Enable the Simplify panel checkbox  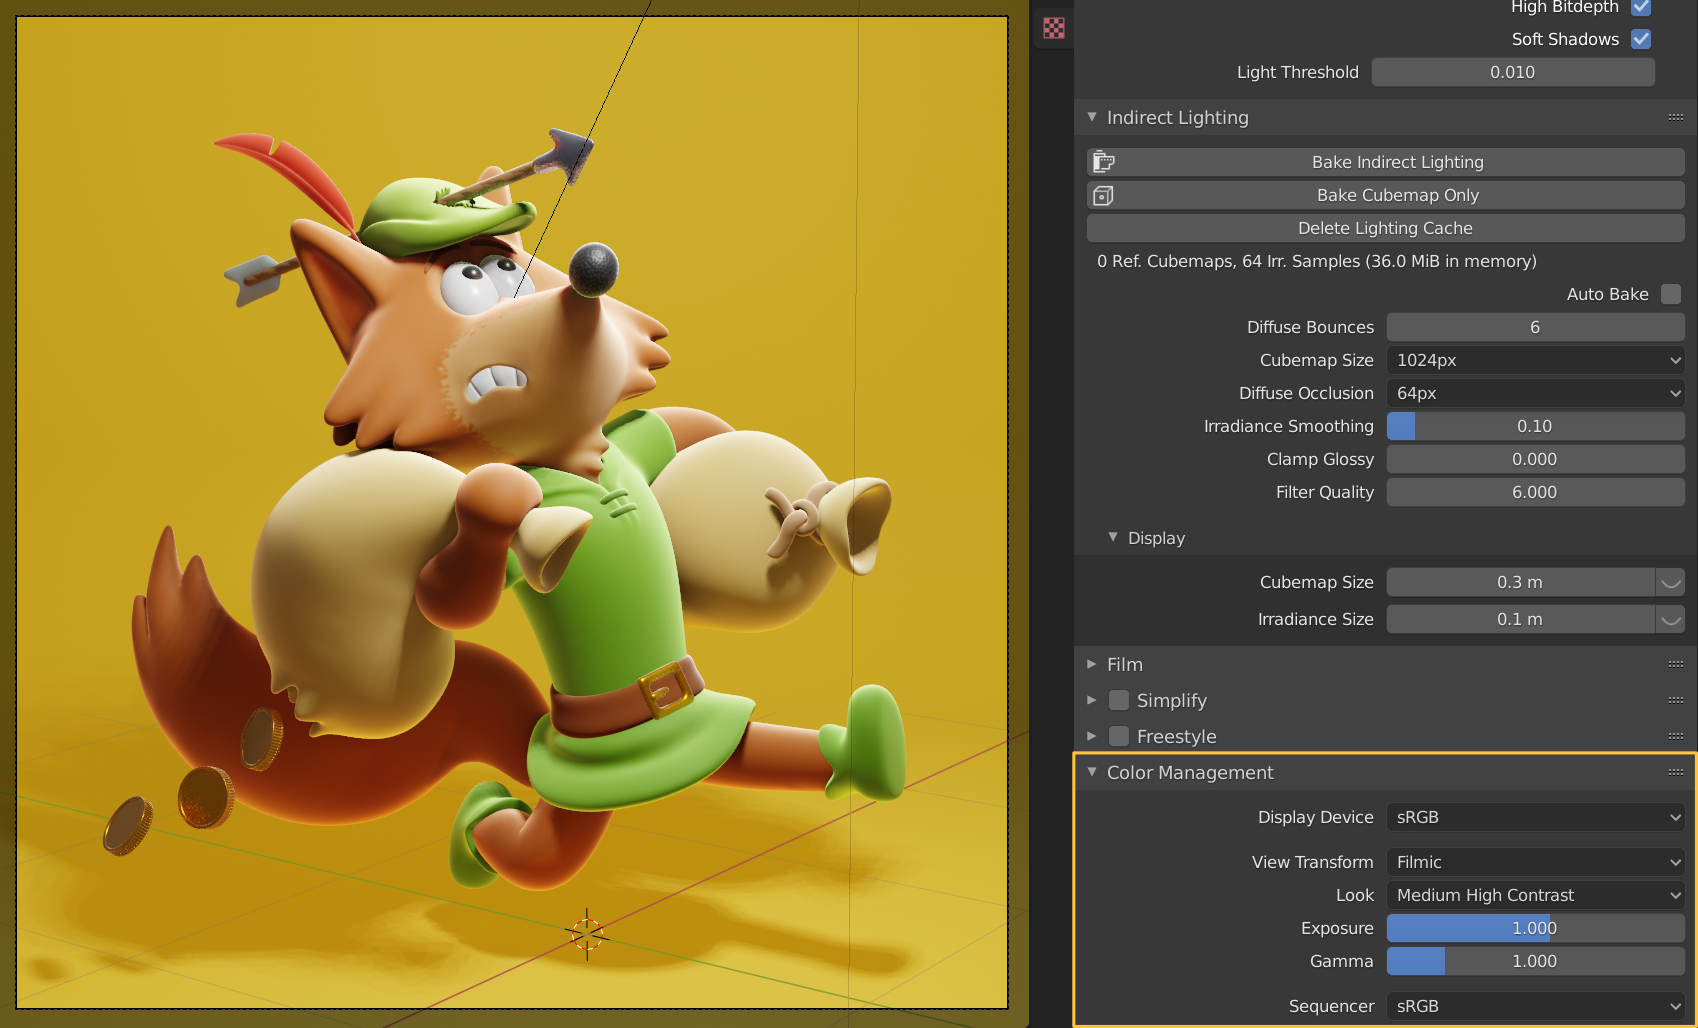[1119, 700]
